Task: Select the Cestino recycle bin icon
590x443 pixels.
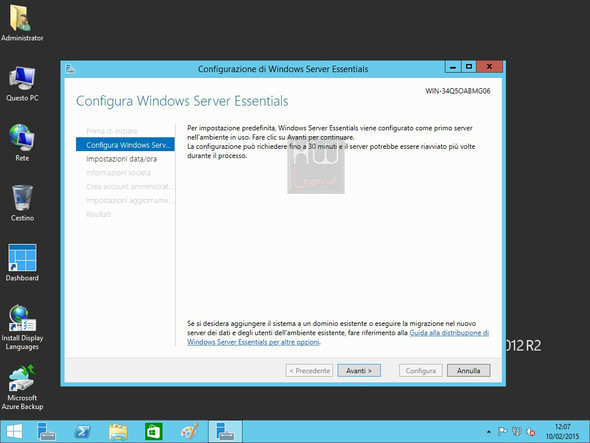Action: [22, 203]
